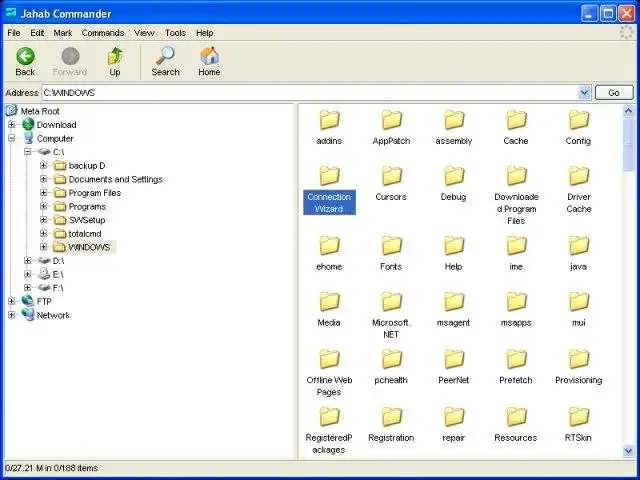The image size is (640, 480).
Task: Select the Network tree item
Action: point(53,315)
